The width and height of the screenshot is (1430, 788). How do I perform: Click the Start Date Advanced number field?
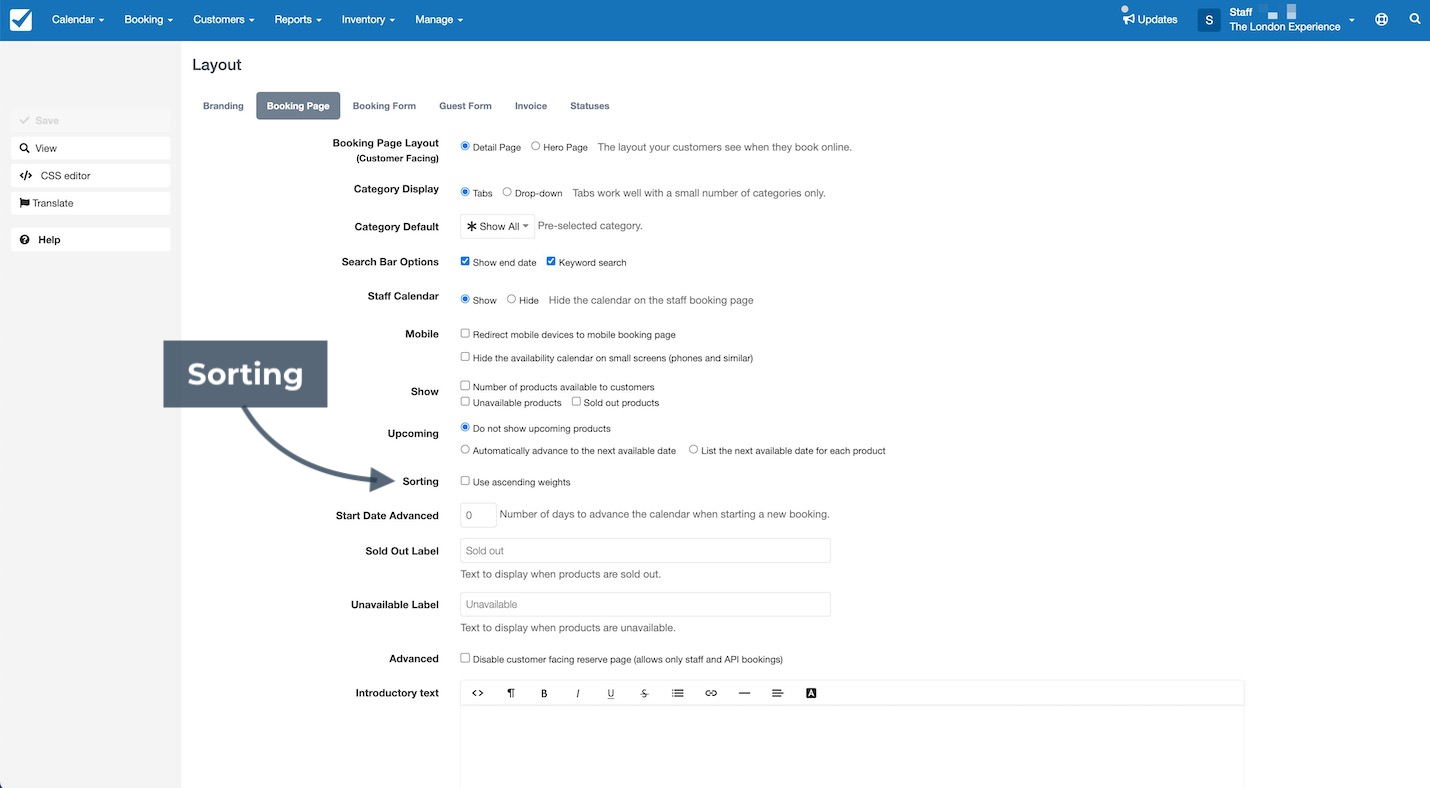tap(478, 515)
